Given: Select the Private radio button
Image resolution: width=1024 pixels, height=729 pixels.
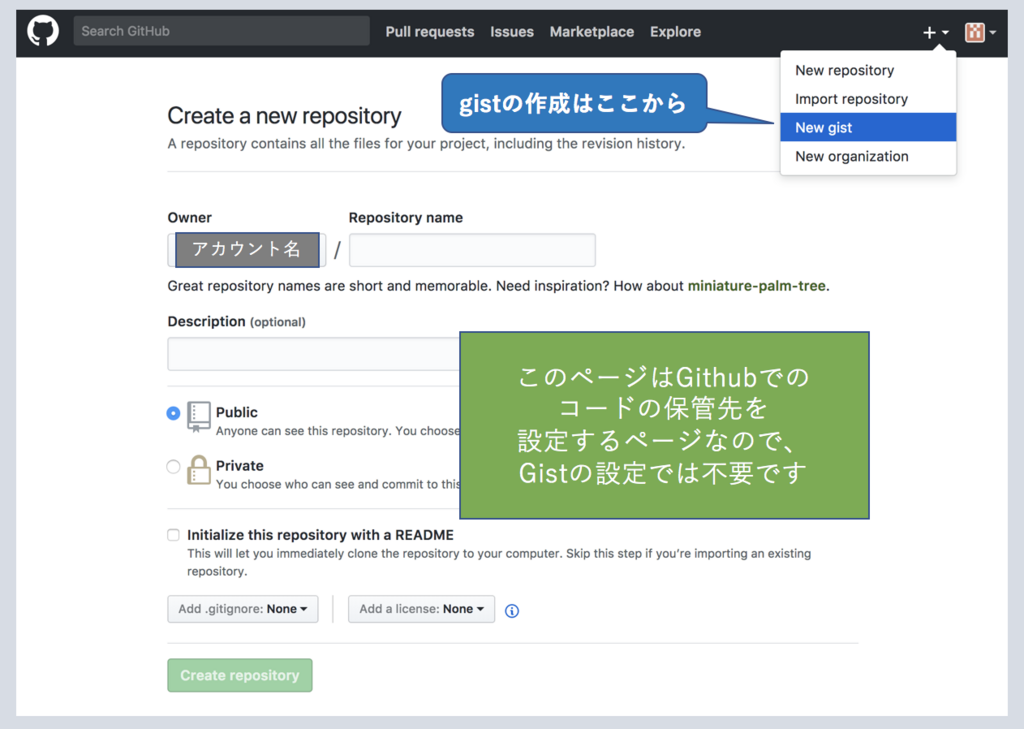Looking at the screenshot, I should pyautogui.click(x=173, y=466).
